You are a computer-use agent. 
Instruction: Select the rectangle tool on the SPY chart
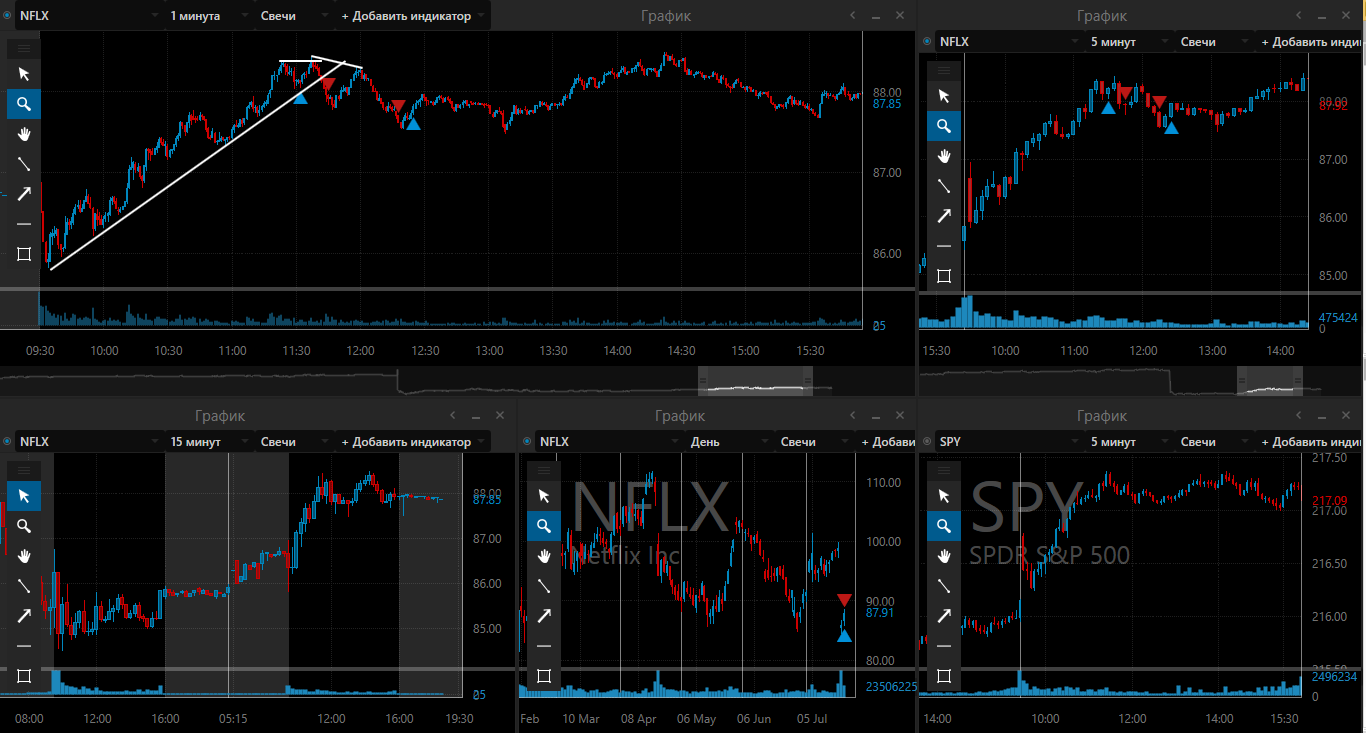(x=944, y=676)
